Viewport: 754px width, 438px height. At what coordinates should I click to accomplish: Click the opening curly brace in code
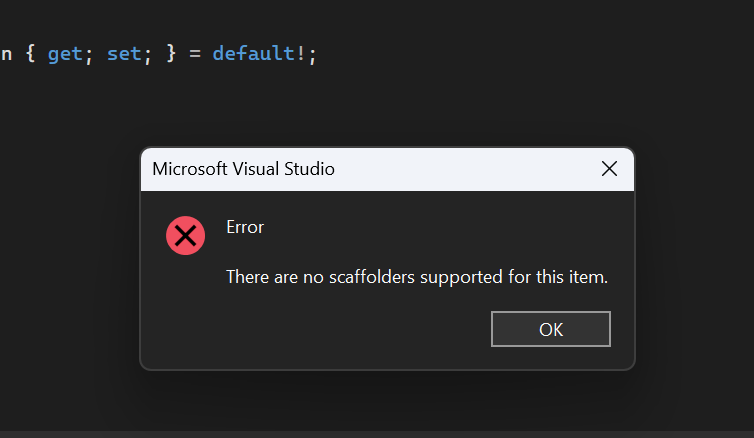pyautogui.click(x=30, y=53)
